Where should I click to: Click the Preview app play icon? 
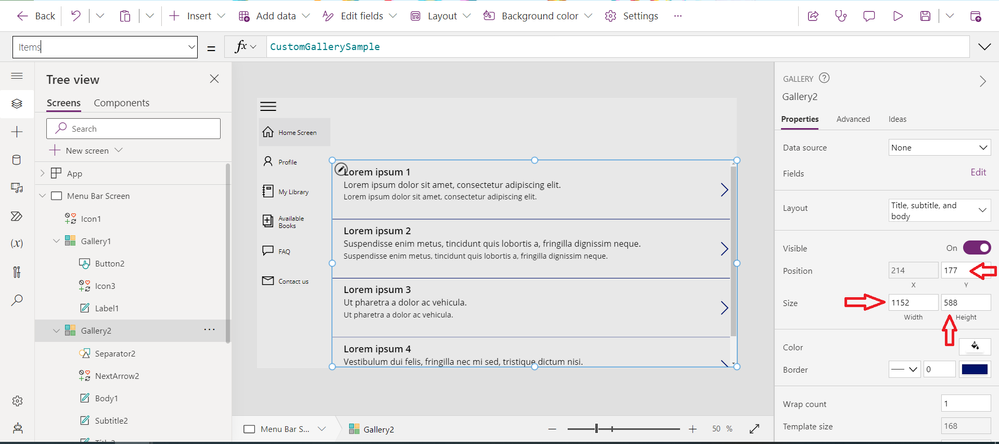click(898, 16)
